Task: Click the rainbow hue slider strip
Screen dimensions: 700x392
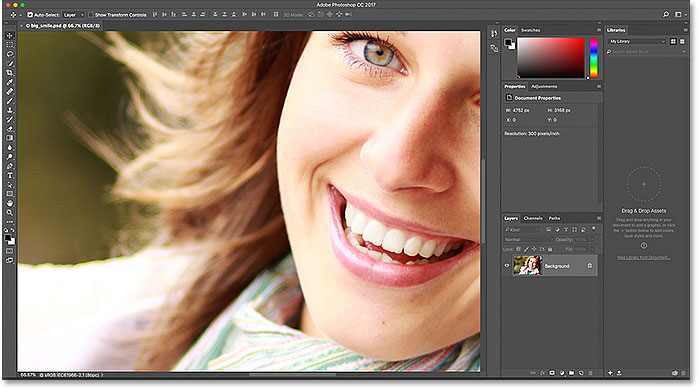Action: coord(594,58)
